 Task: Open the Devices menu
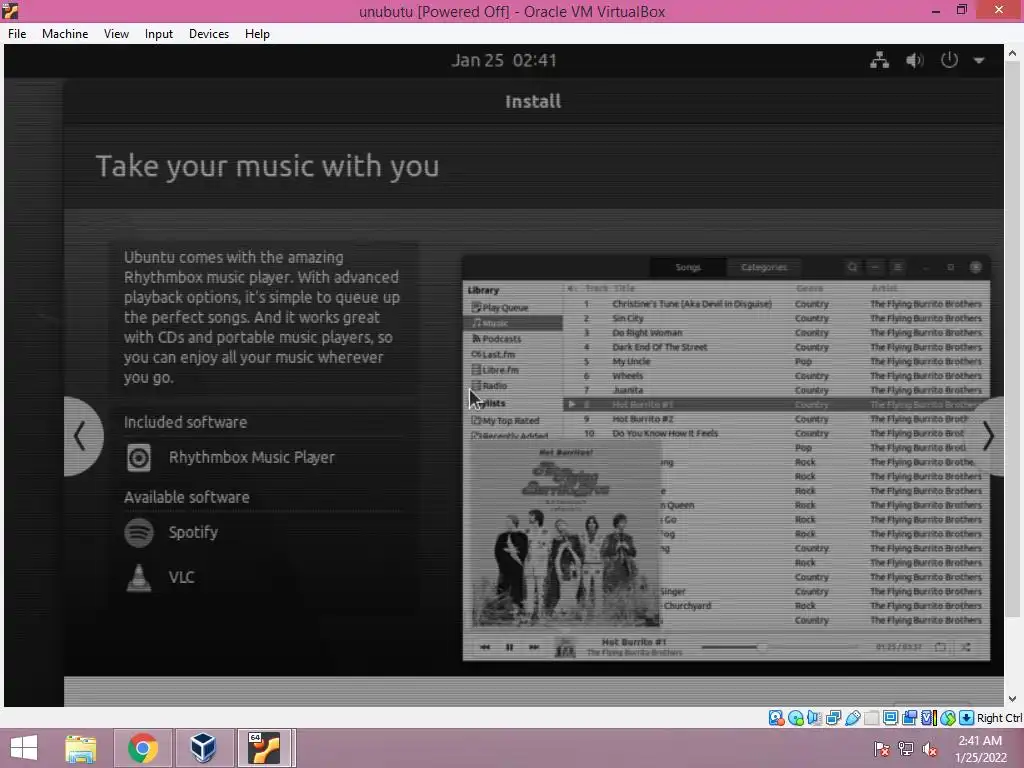(x=208, y=34)
